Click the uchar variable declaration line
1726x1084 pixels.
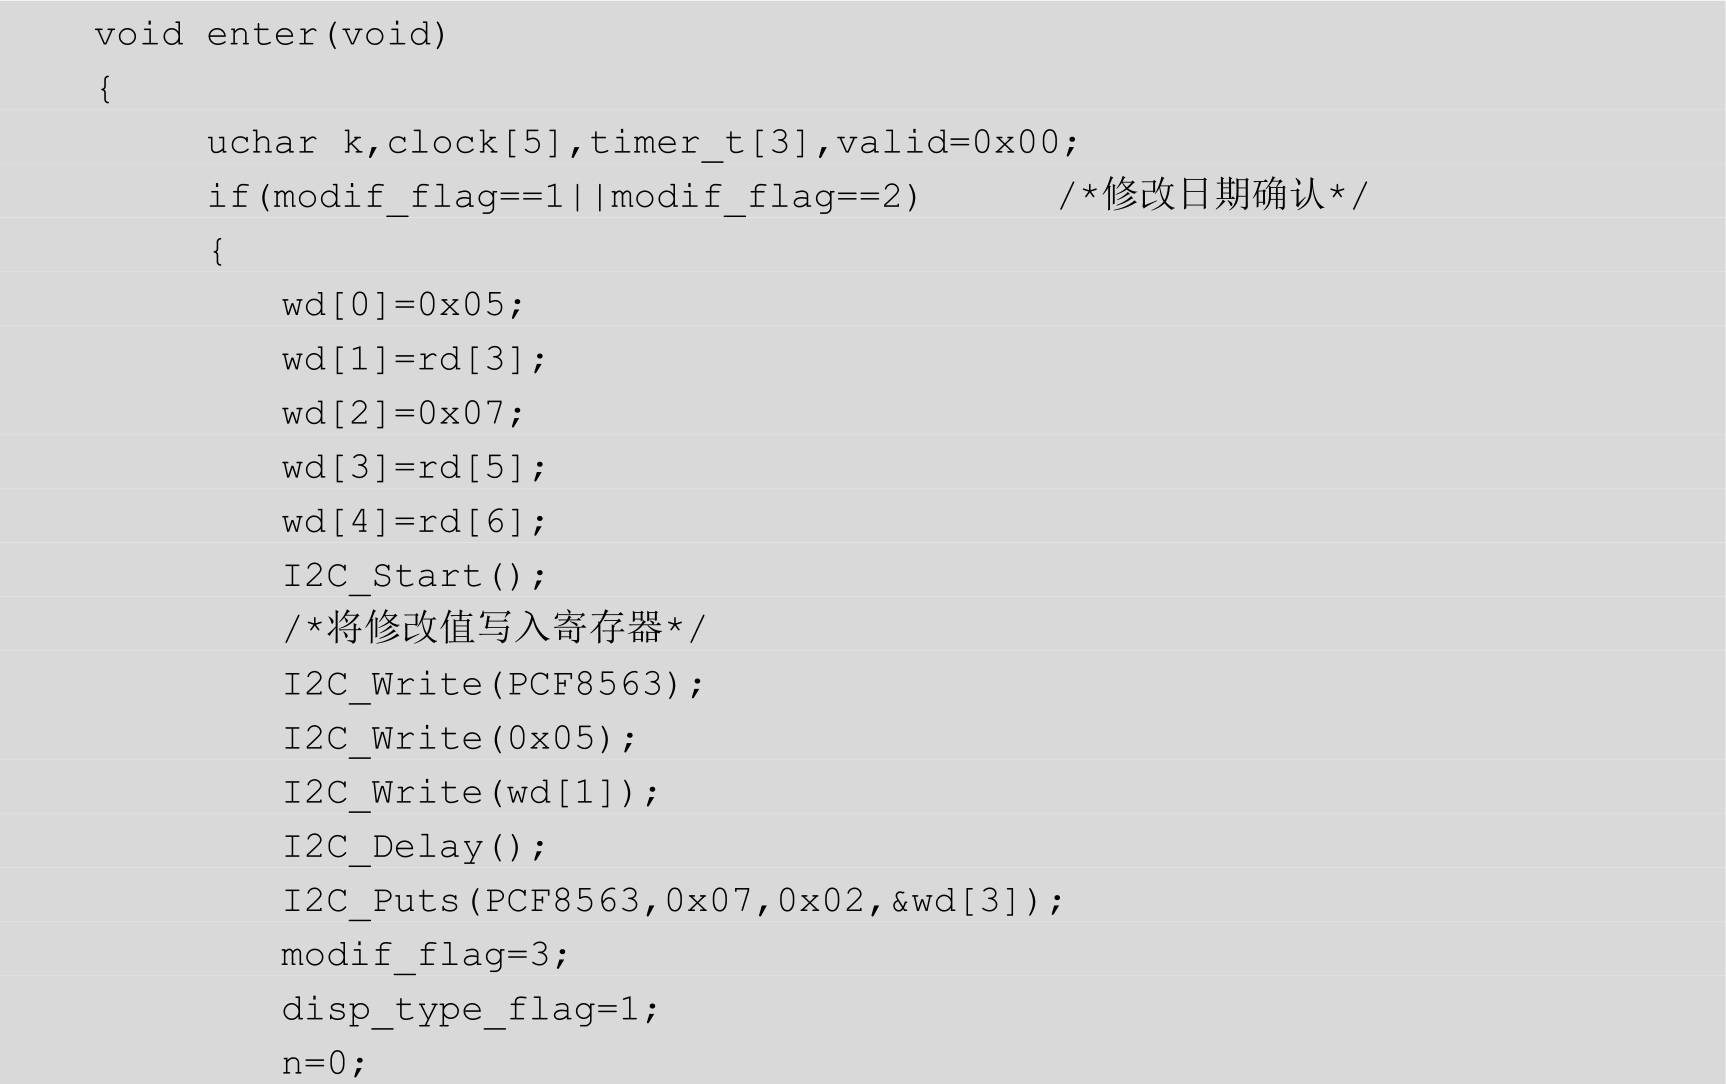tap(640, 143)
